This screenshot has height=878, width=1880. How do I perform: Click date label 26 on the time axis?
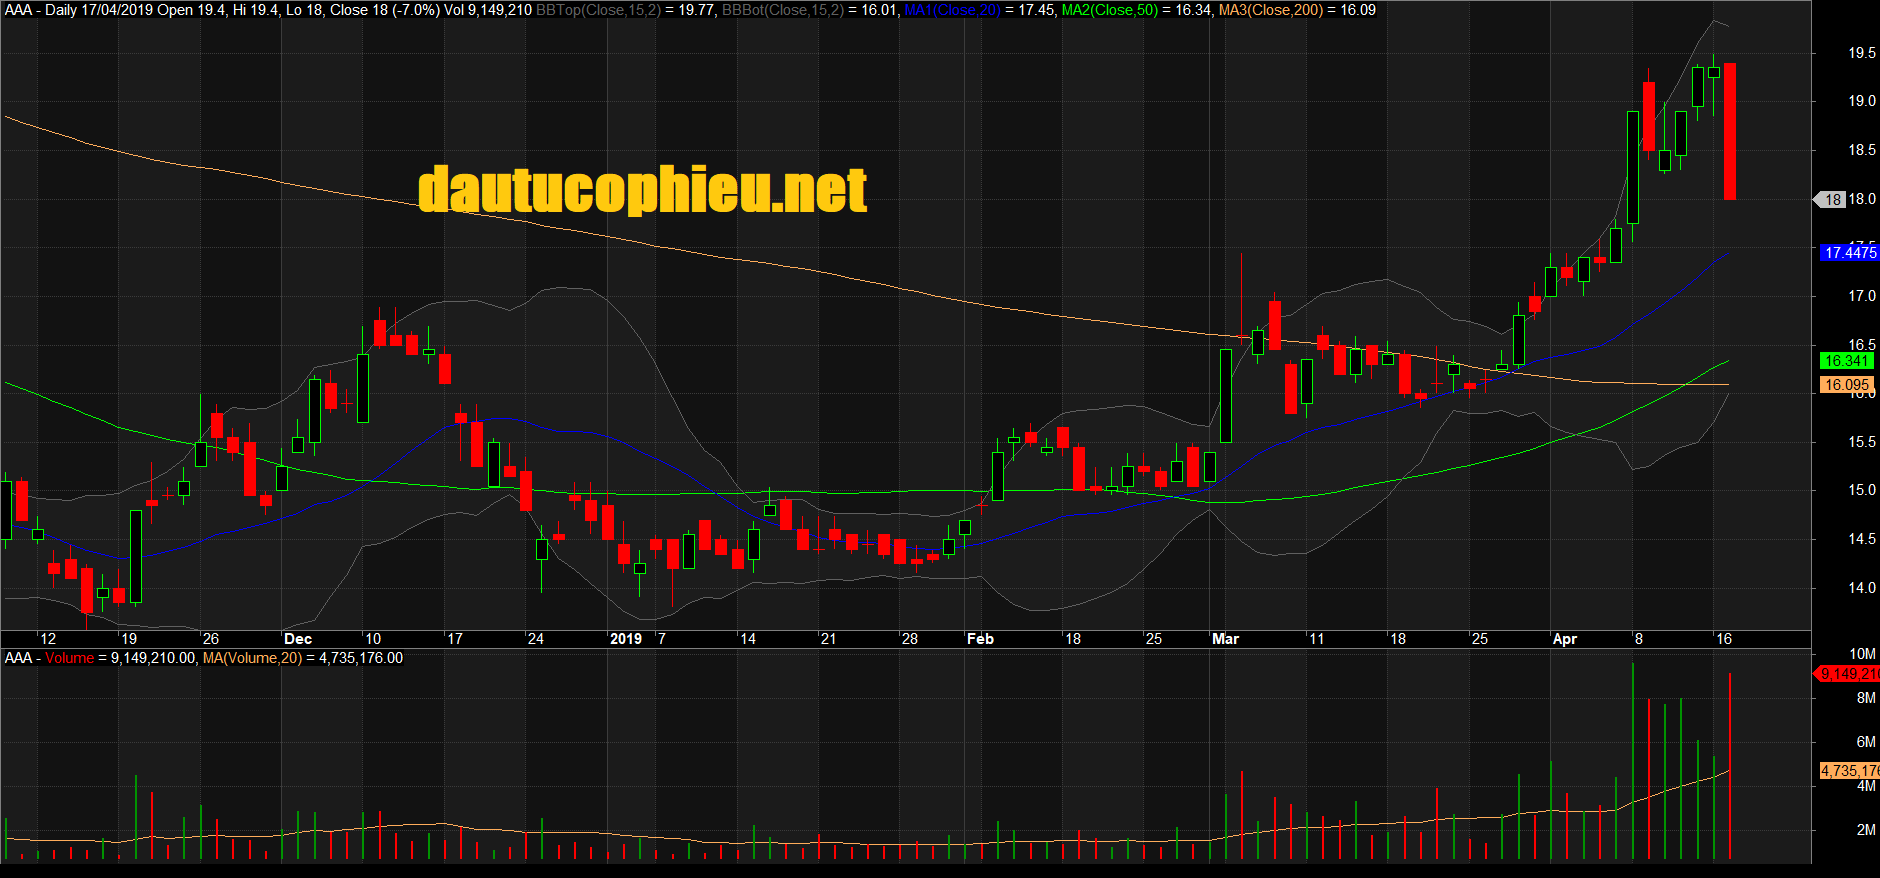[210, 639]
